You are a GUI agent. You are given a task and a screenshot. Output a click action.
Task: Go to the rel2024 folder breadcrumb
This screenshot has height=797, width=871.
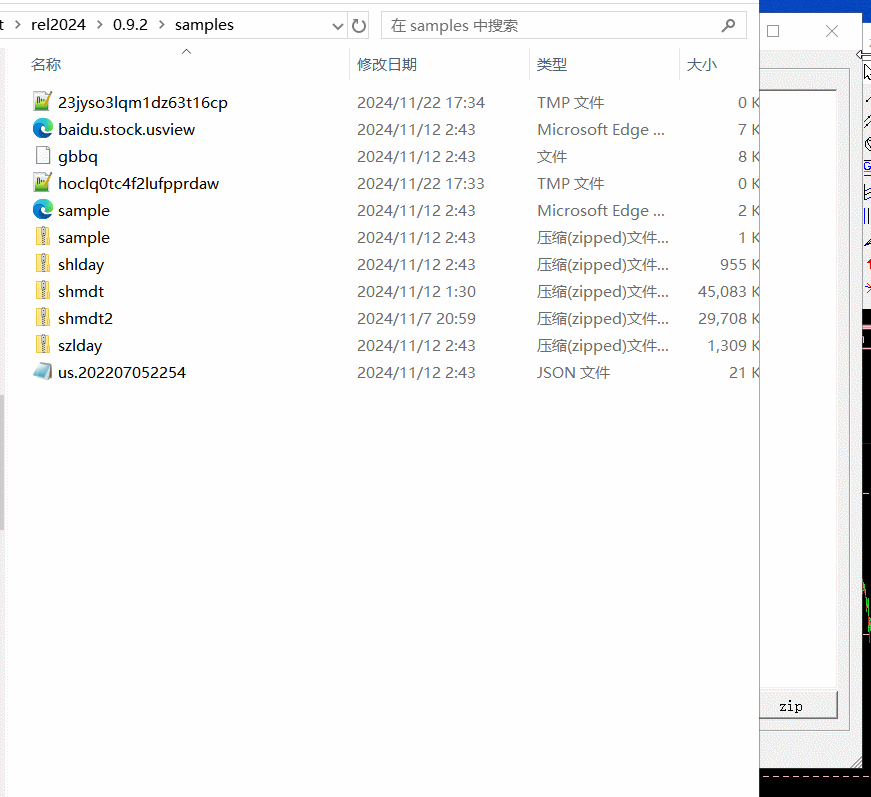(58, 25)
